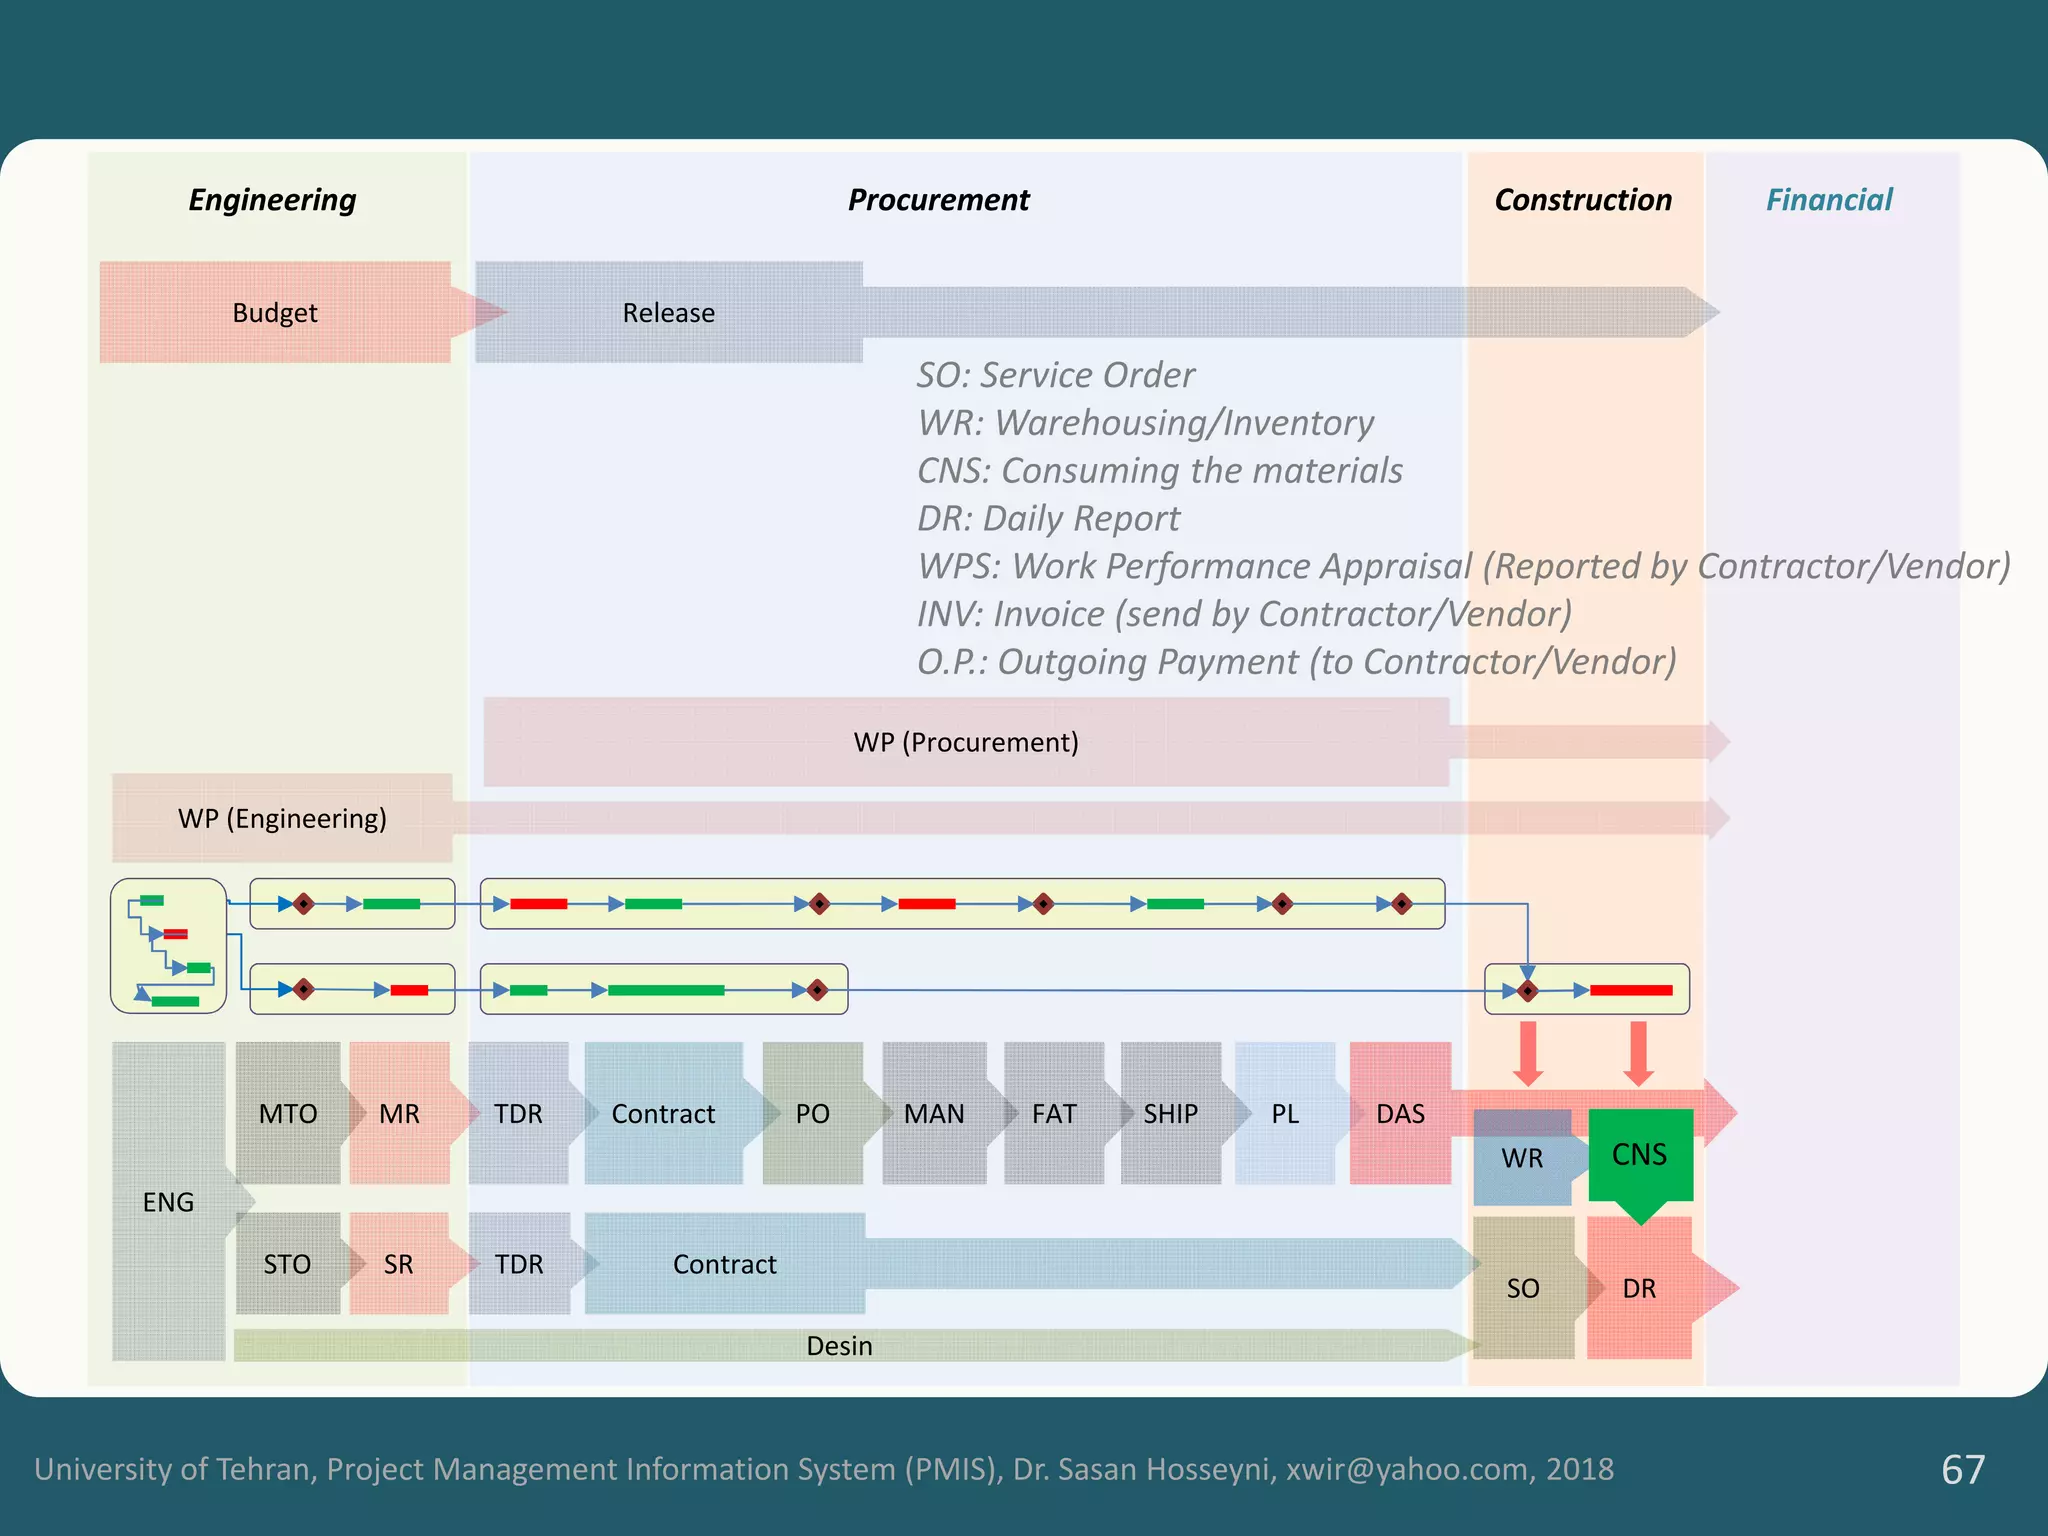Click the Desin long arrow bar
The image size is (2048, 1536).
click(840, 1346)
